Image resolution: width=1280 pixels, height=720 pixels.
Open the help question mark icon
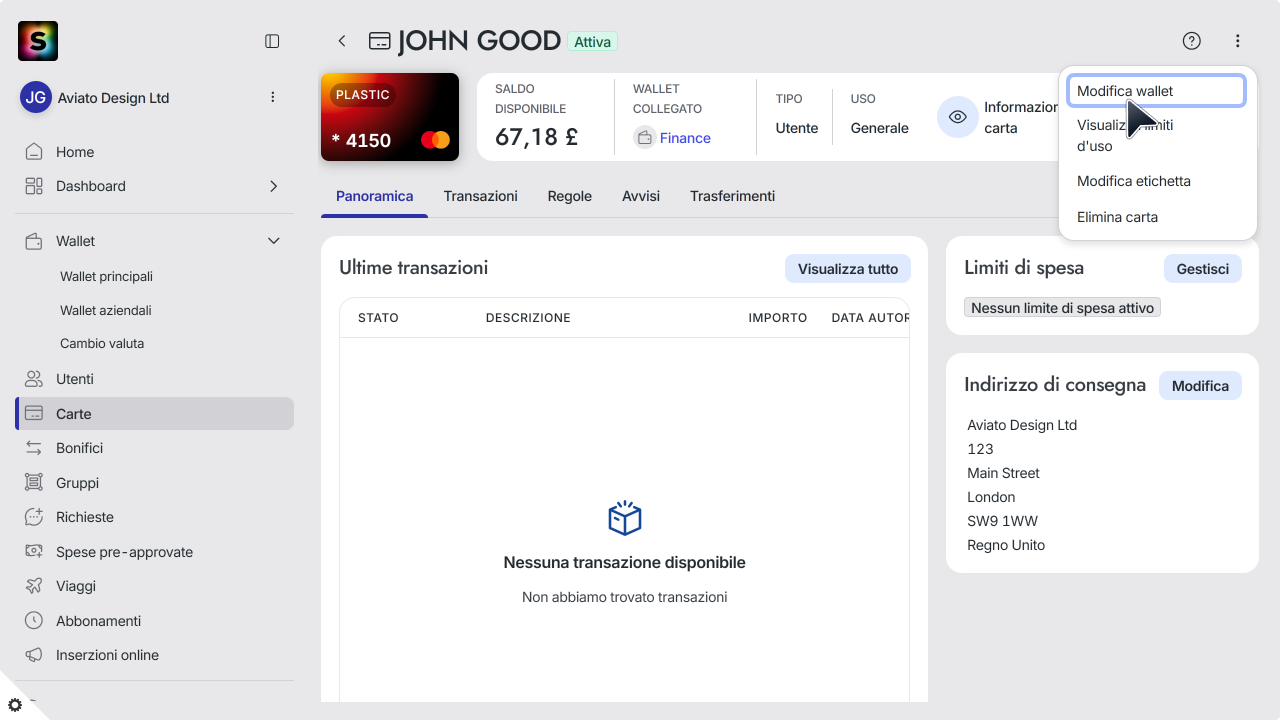(1191, 41)
